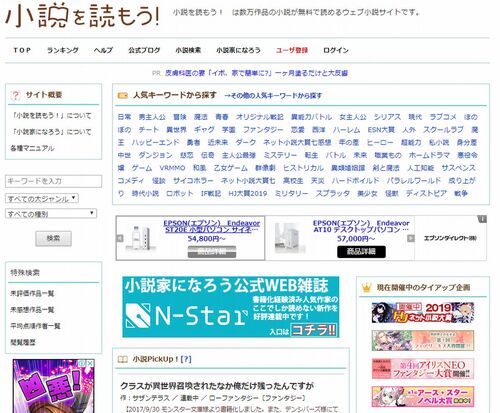Viewport: 500px width, 413px height.
Task: Select the ヒストリカル keyword
Action: pyautogui.click(x=303, y=168)
